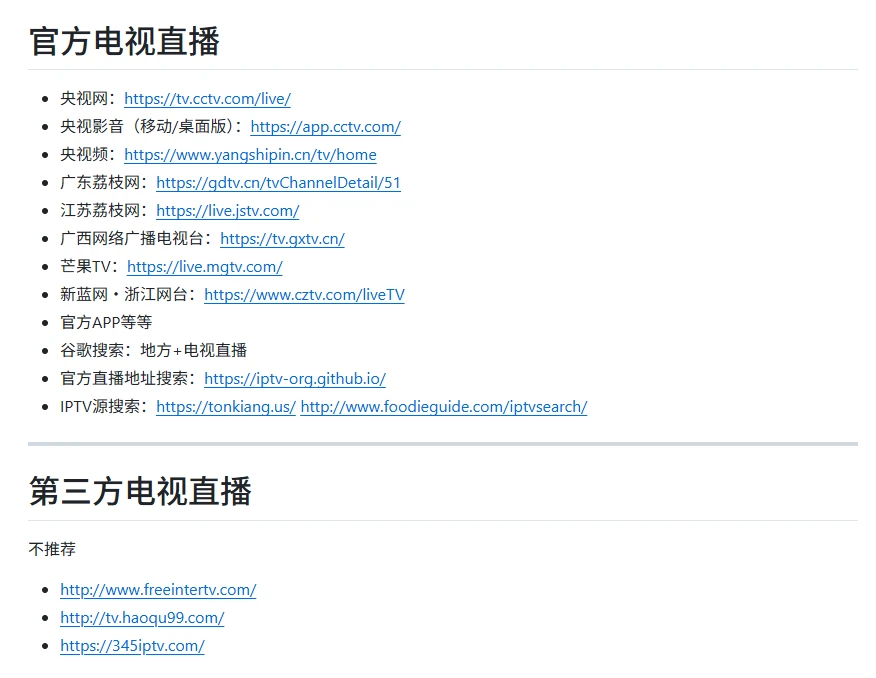Open the app.cctv.com link
876x678 pixels.
click(325, 127)
